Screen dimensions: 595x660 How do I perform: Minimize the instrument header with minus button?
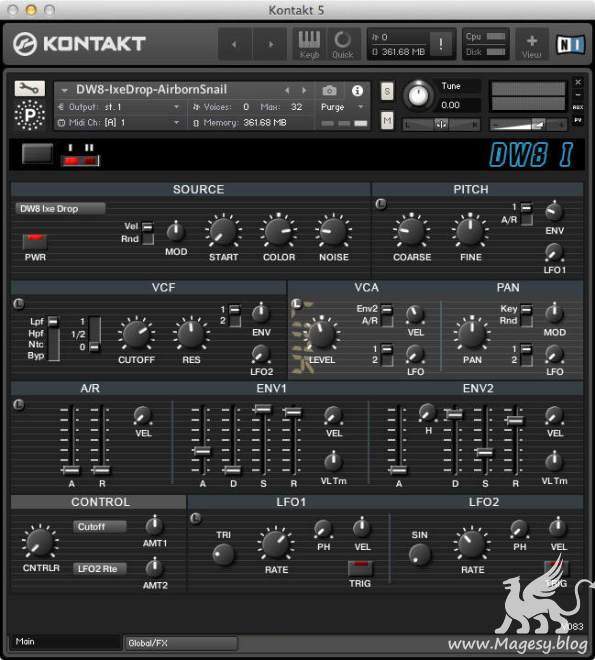[578, 95]
